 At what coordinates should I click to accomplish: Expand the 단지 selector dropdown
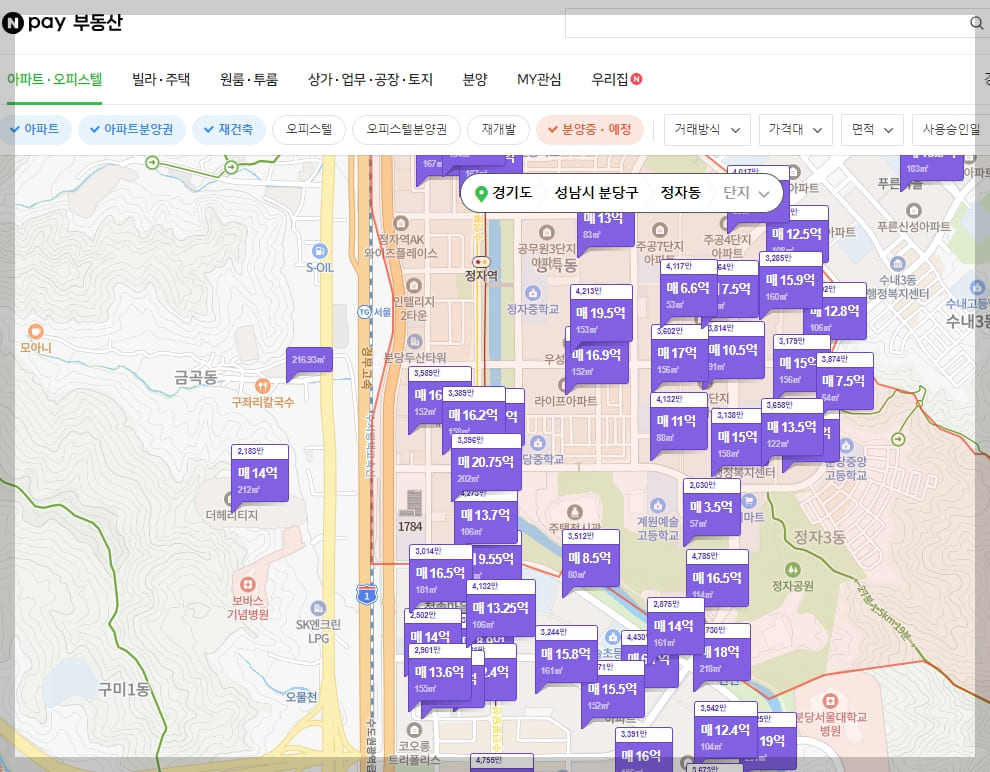pyautogui.click(x=746, y=193)
